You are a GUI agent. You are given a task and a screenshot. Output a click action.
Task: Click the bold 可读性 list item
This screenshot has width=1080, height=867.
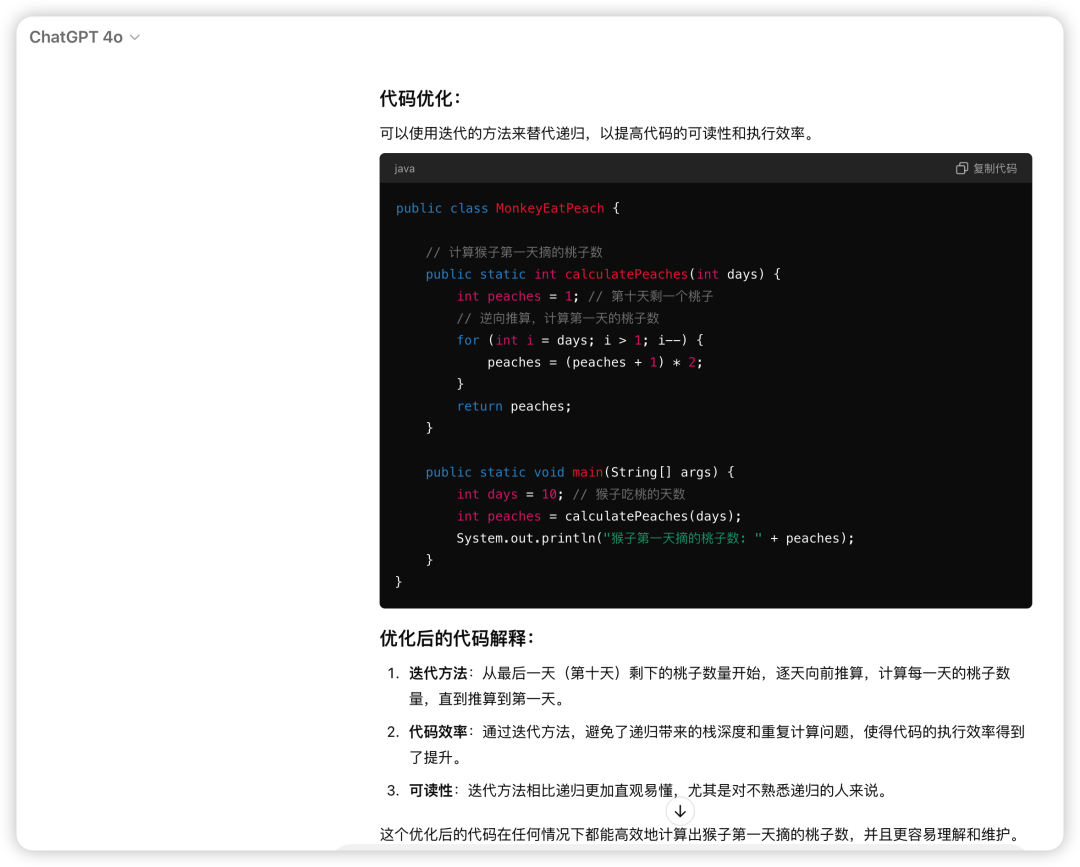tap(431, 790)
